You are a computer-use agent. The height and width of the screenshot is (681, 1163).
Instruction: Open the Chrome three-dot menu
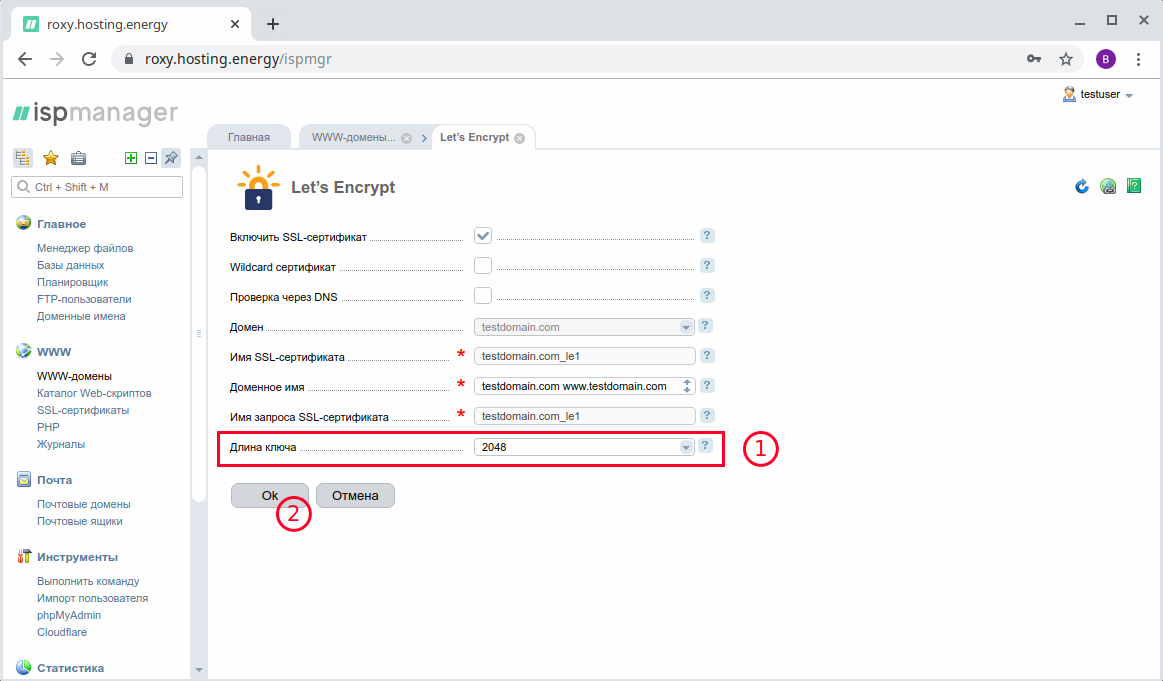tap(1139, 59)
